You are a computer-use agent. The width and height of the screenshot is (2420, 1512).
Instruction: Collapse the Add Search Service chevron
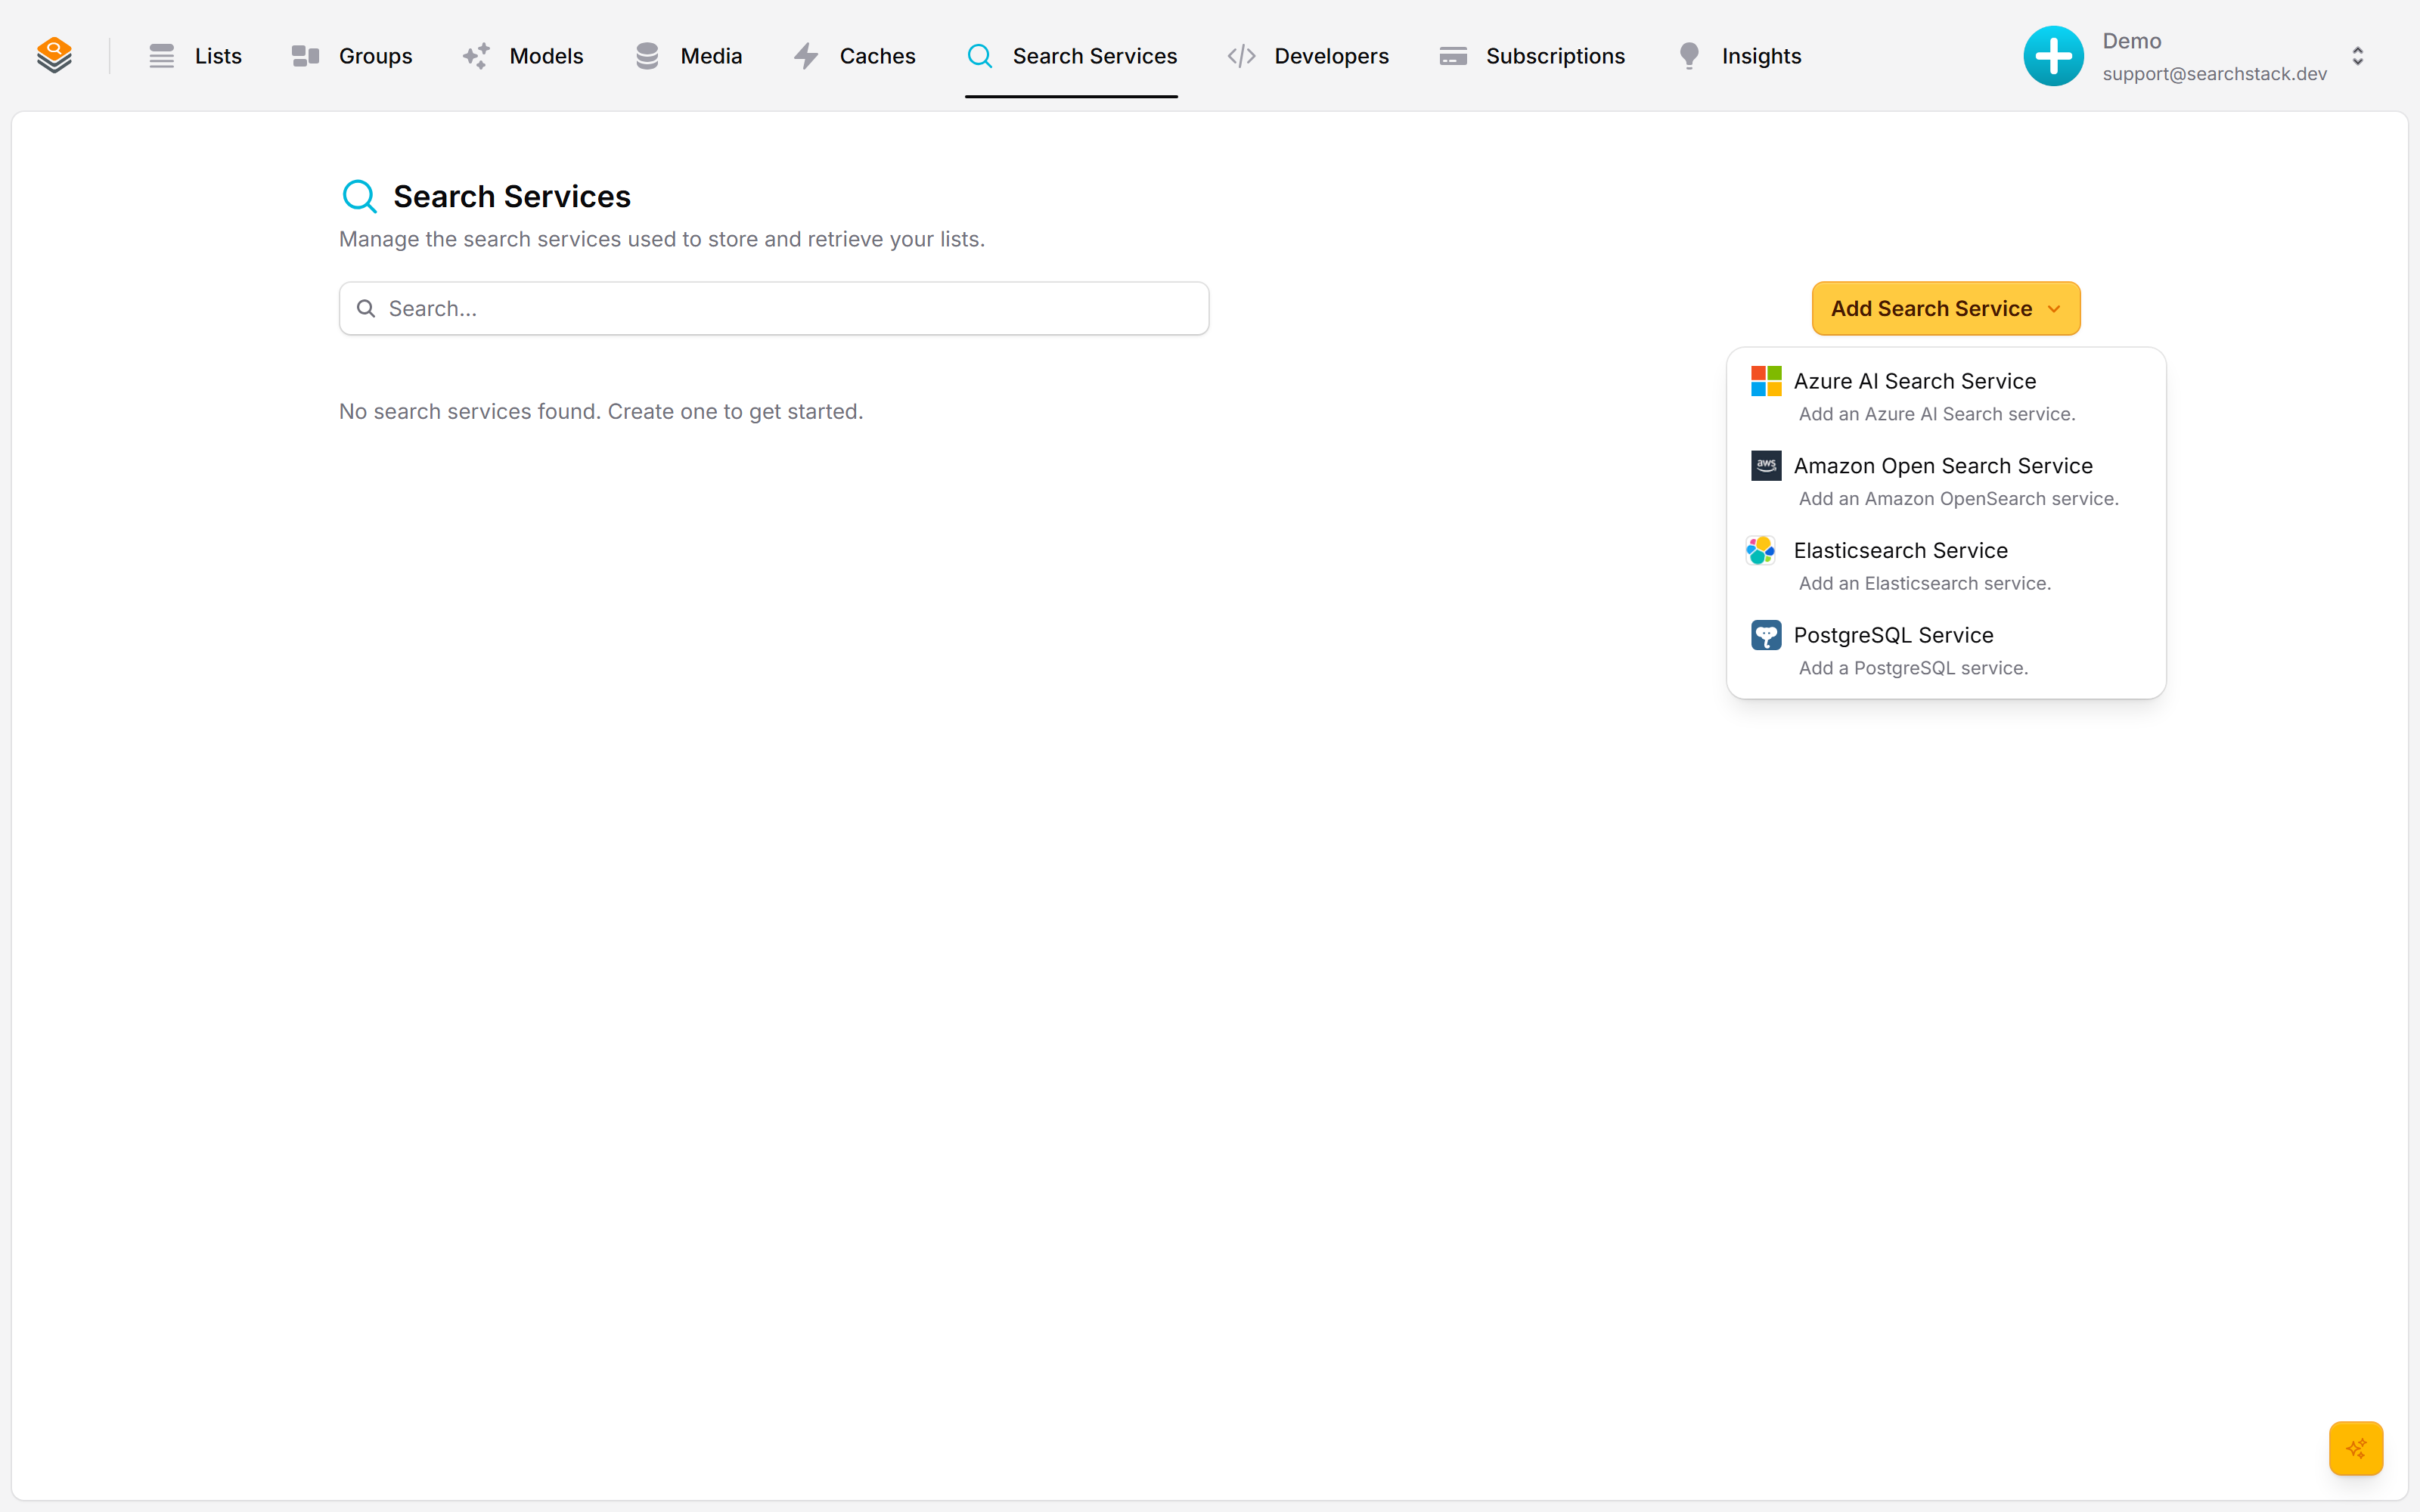point(2054,309)
